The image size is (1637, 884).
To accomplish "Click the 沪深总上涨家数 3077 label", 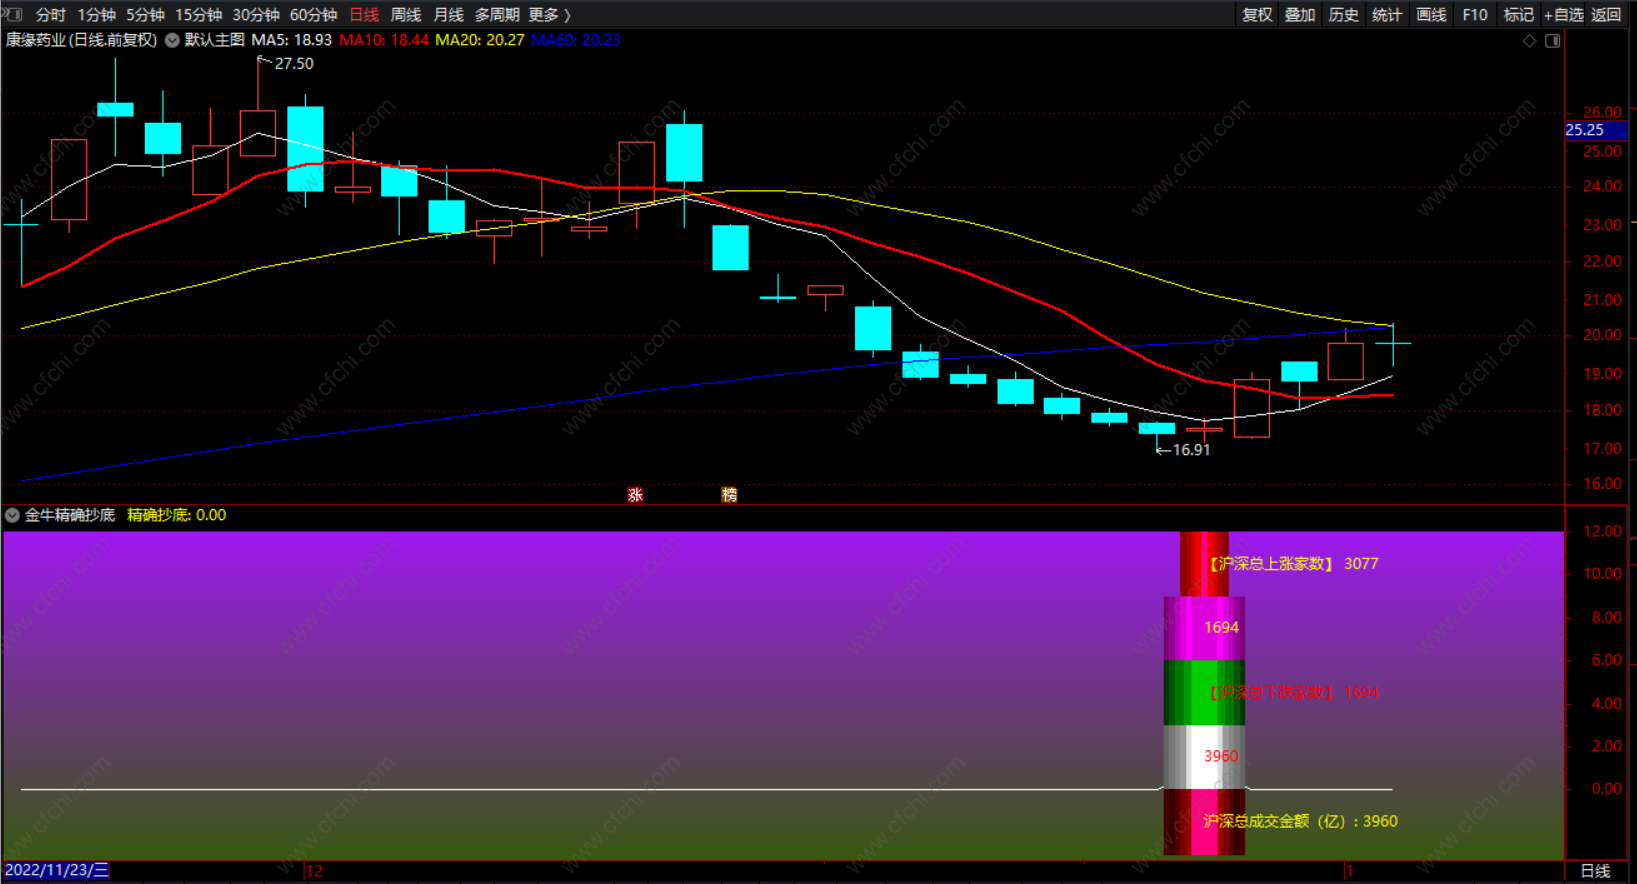I will [x=1292, y=564].
